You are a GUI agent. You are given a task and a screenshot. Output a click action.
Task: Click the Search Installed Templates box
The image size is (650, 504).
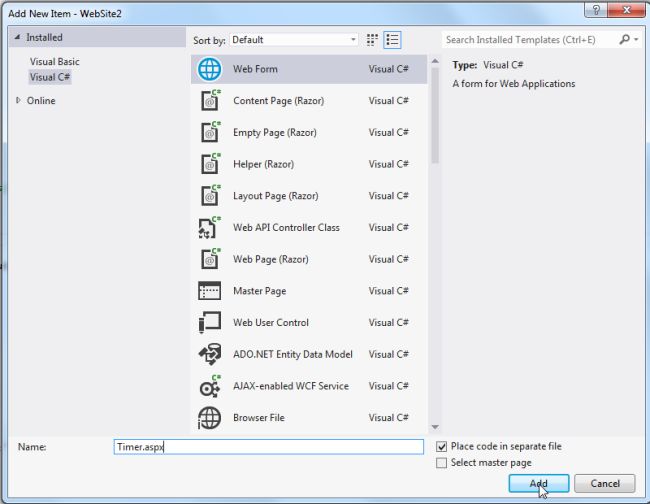coord(531,40)
